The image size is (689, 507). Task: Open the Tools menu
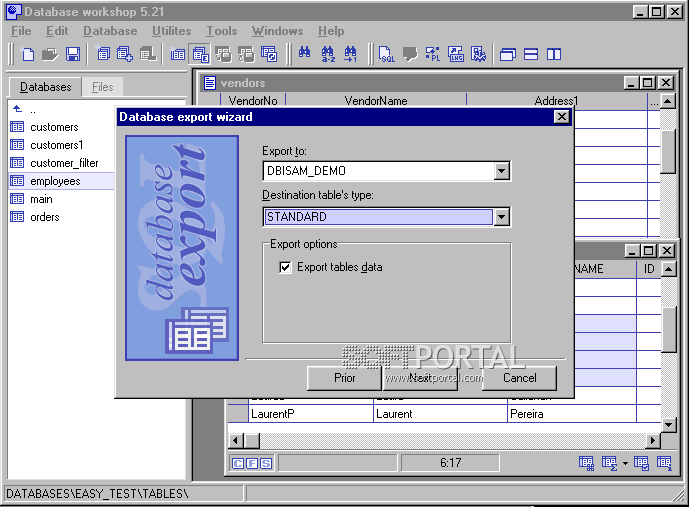click(222, 31)
